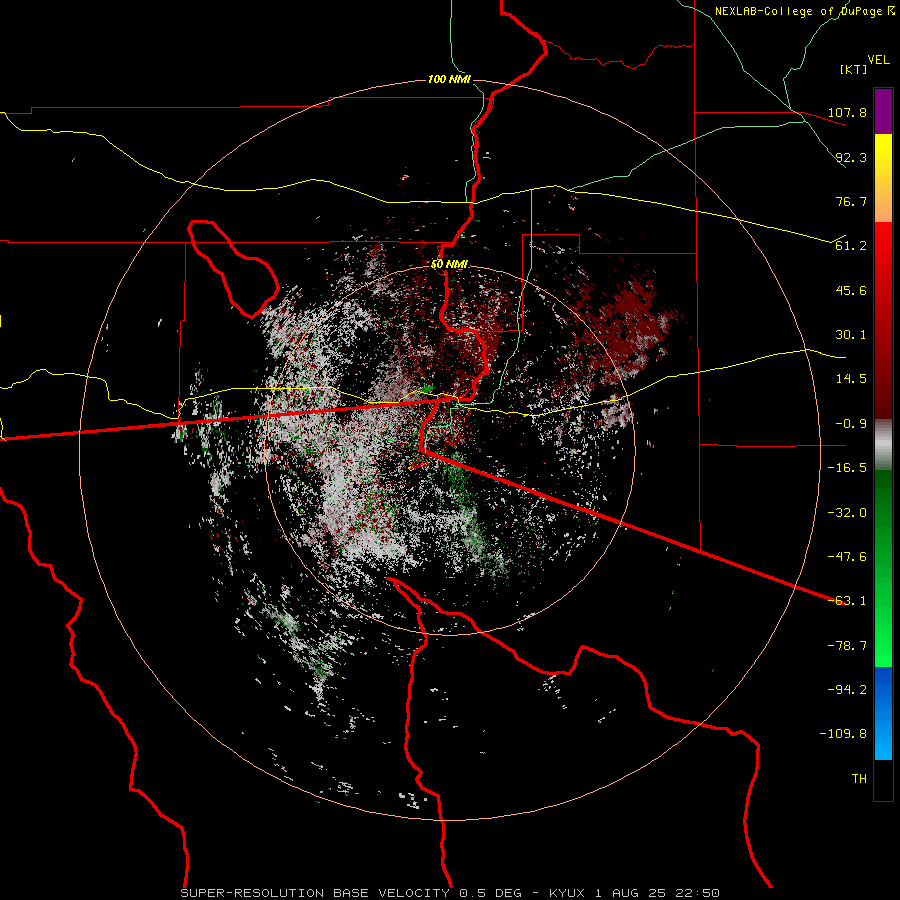This screenshot has width=900, height=900.
Task: Select the -0.9 legend value
Action: 851,424
